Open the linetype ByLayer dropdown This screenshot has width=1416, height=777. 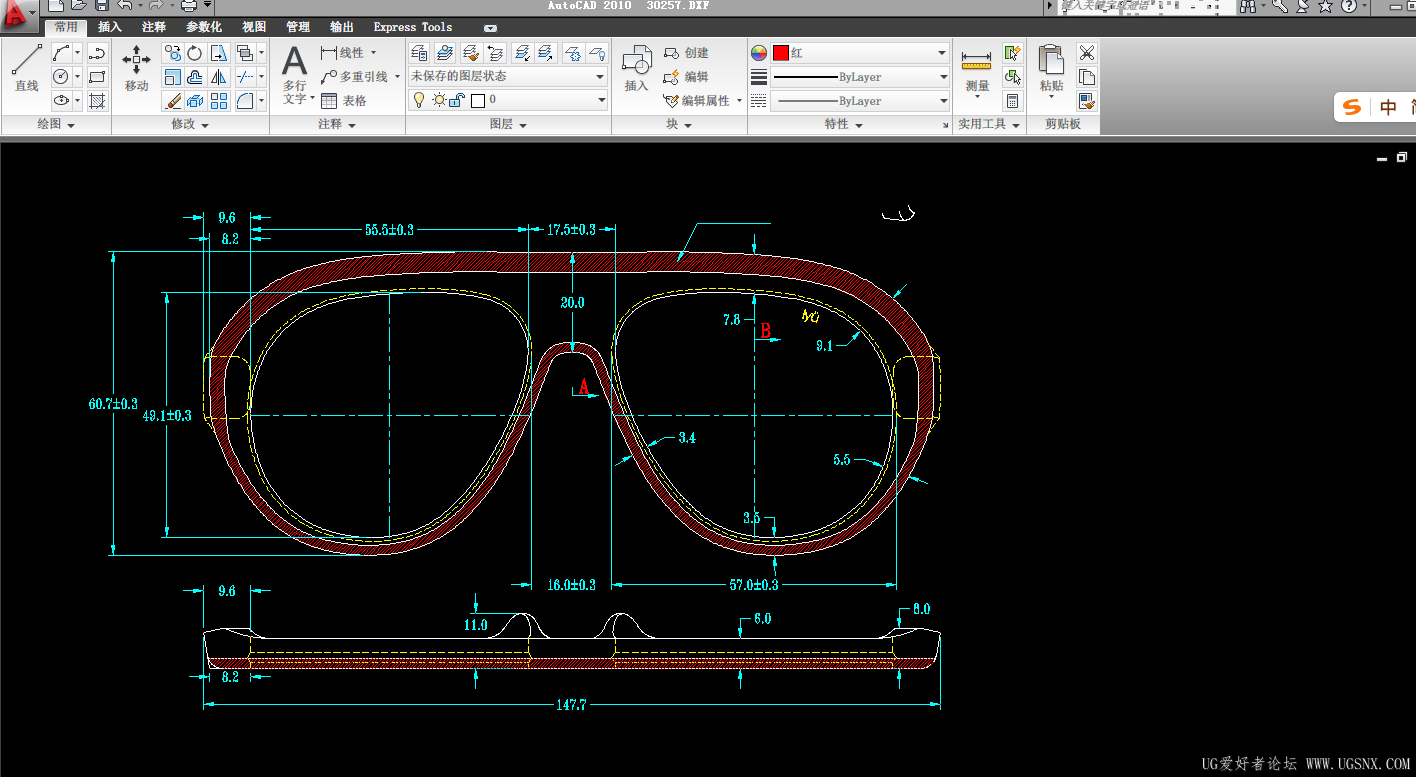click(942, 101)
